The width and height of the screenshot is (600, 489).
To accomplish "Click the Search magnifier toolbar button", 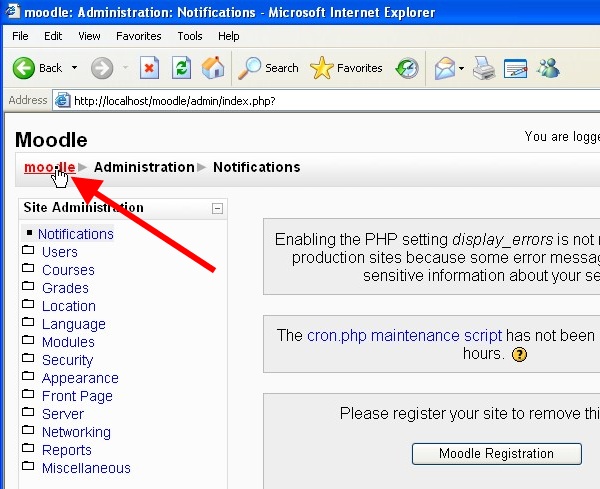I will tap(268, 68).
